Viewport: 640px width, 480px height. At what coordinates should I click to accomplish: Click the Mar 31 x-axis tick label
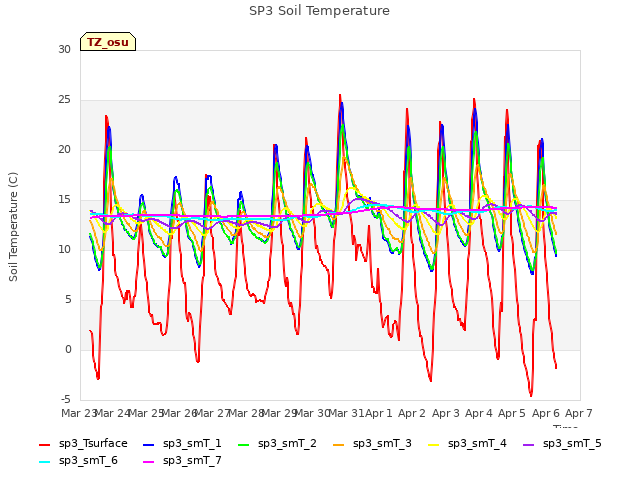click(346, 413)
